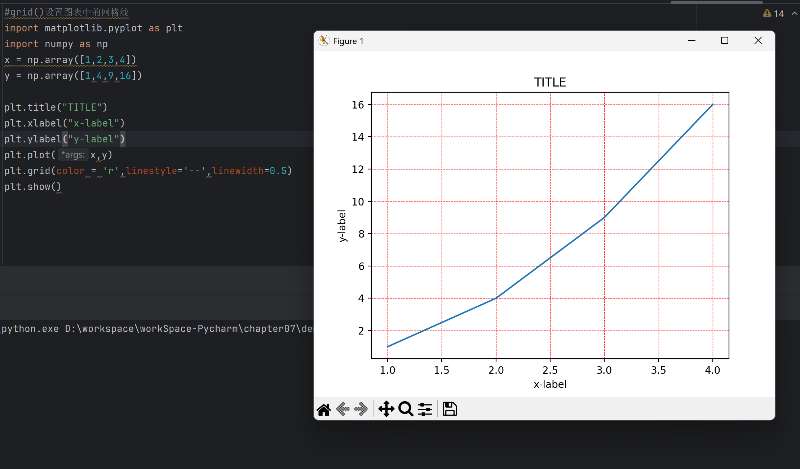Click the blue plotted line in chart

(x=550, y=258)
